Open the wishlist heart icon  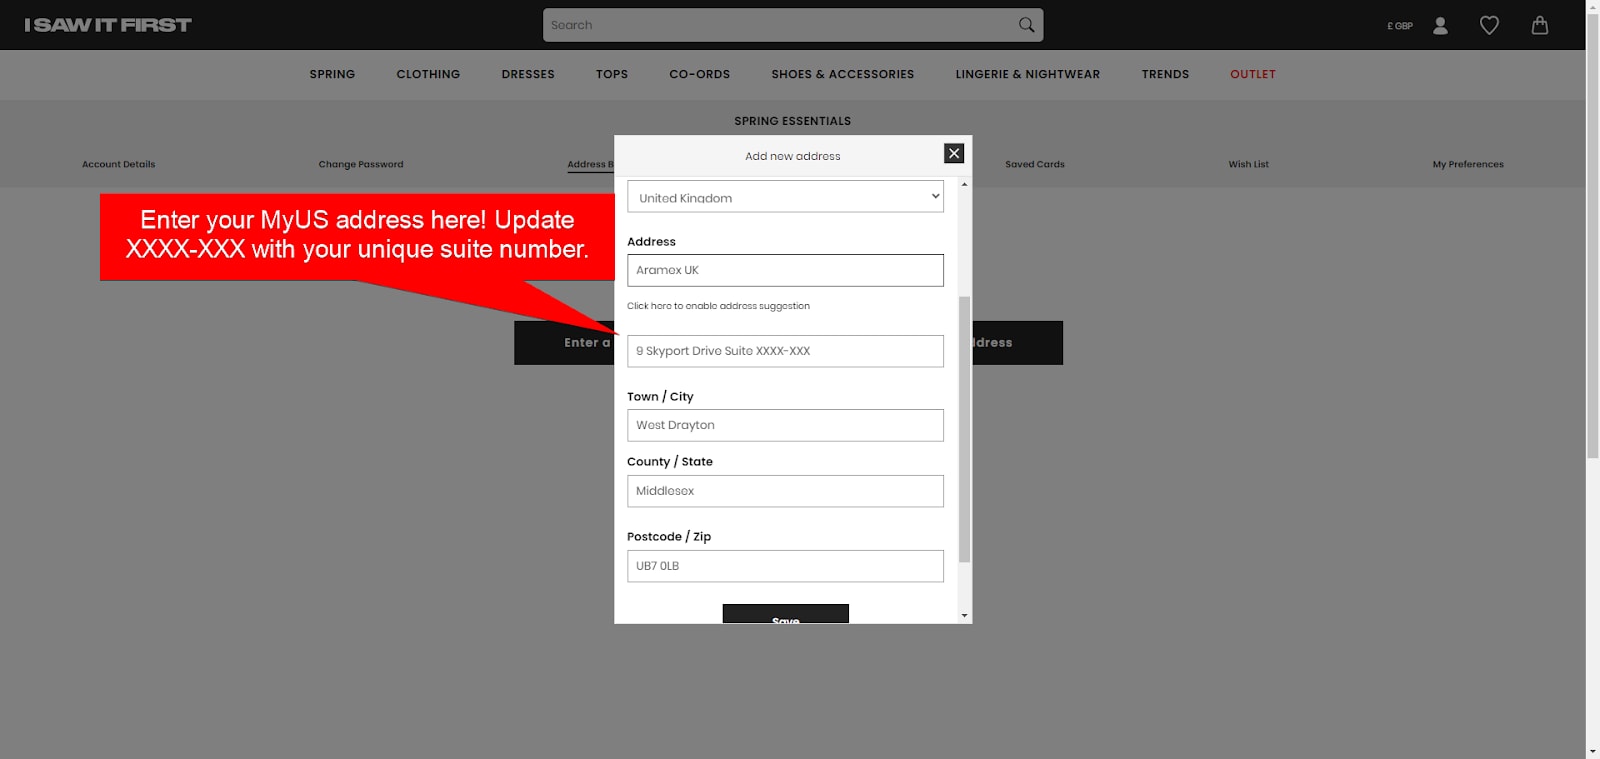(1489, 25)
